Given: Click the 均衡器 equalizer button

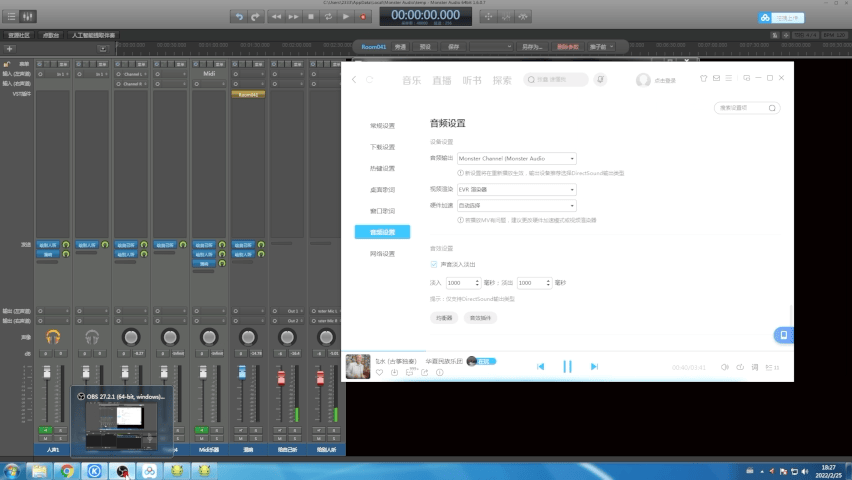Looking at the screenshot, I should (444, 318).
